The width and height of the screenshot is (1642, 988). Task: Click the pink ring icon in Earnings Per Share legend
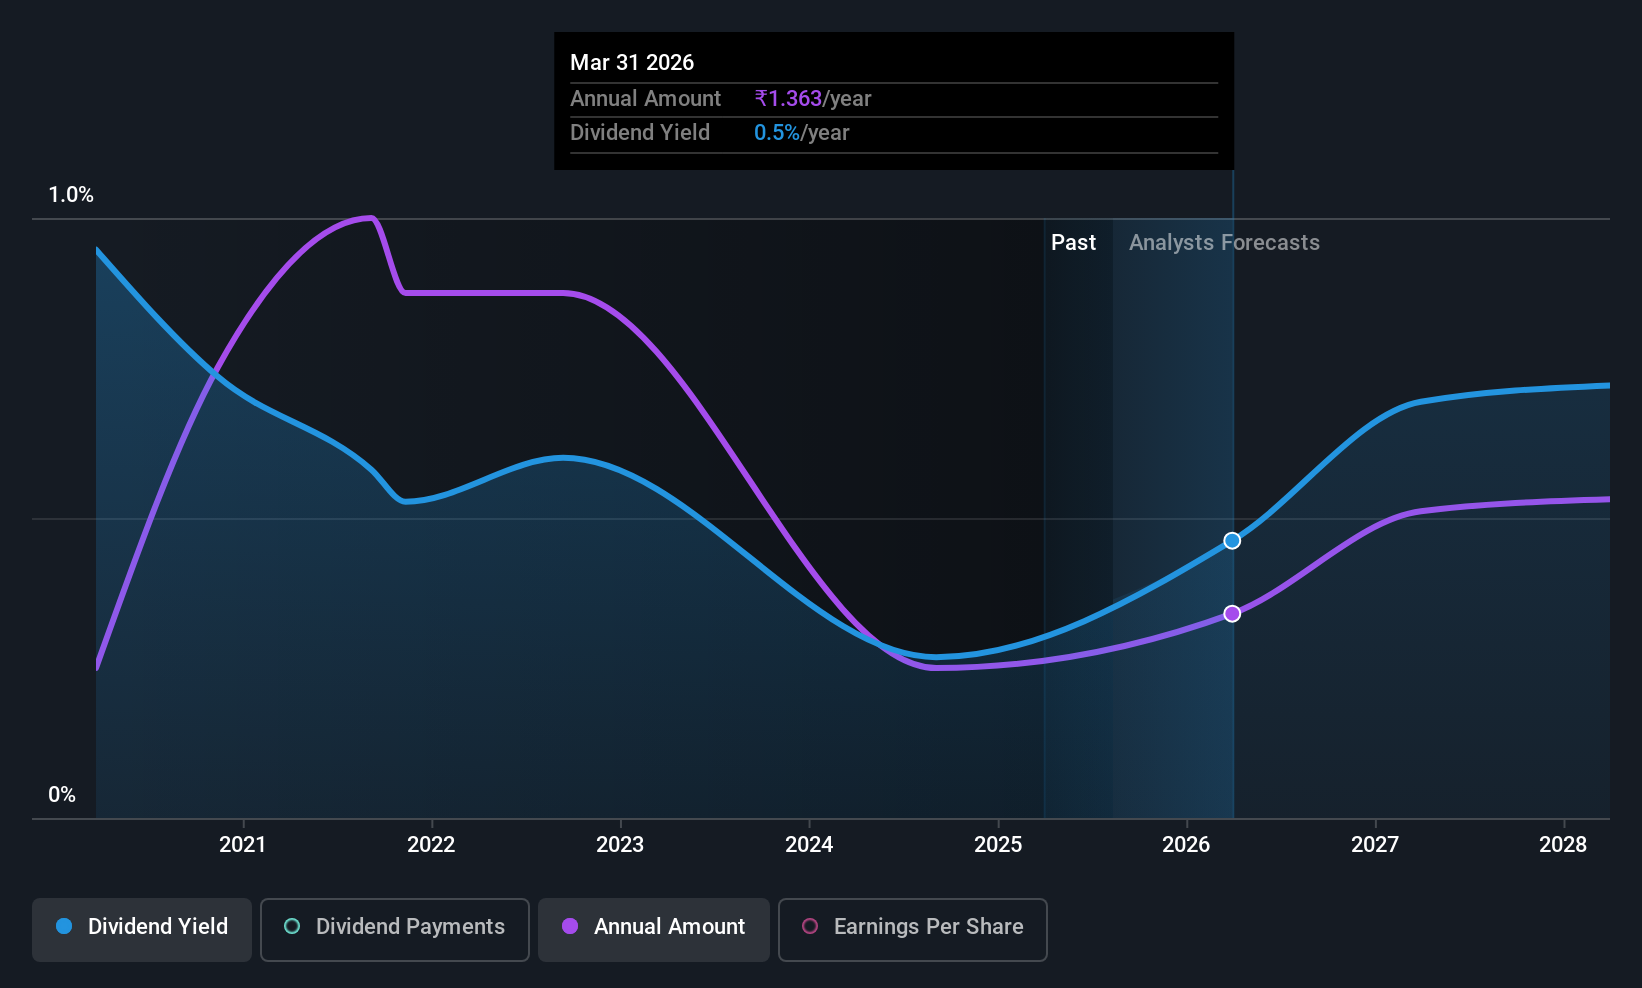click(810, 927)
